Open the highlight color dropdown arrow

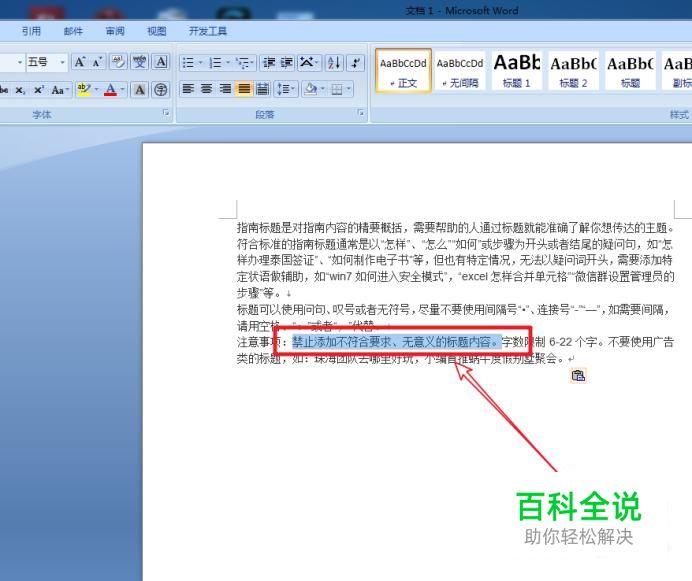point(96,90)
